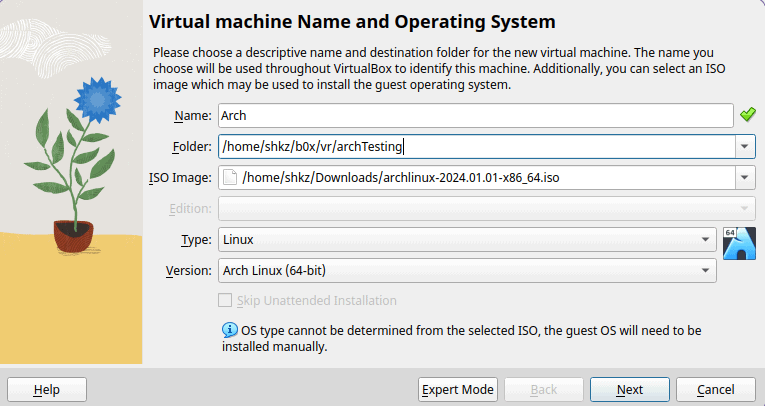Click the ISO file document icon
This screenshot has height=406, width=765.
point(230,178)
